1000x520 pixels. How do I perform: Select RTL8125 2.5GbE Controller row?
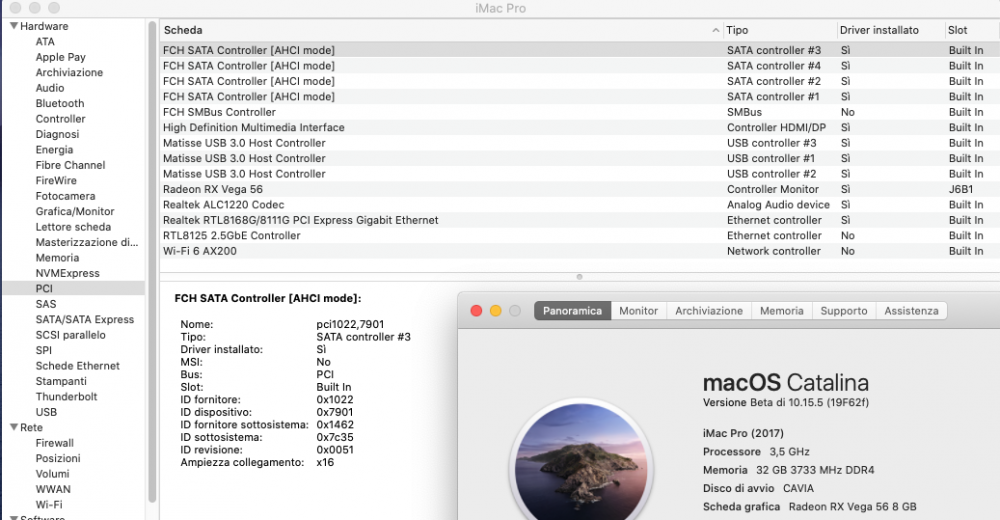(x=579, y=235)
